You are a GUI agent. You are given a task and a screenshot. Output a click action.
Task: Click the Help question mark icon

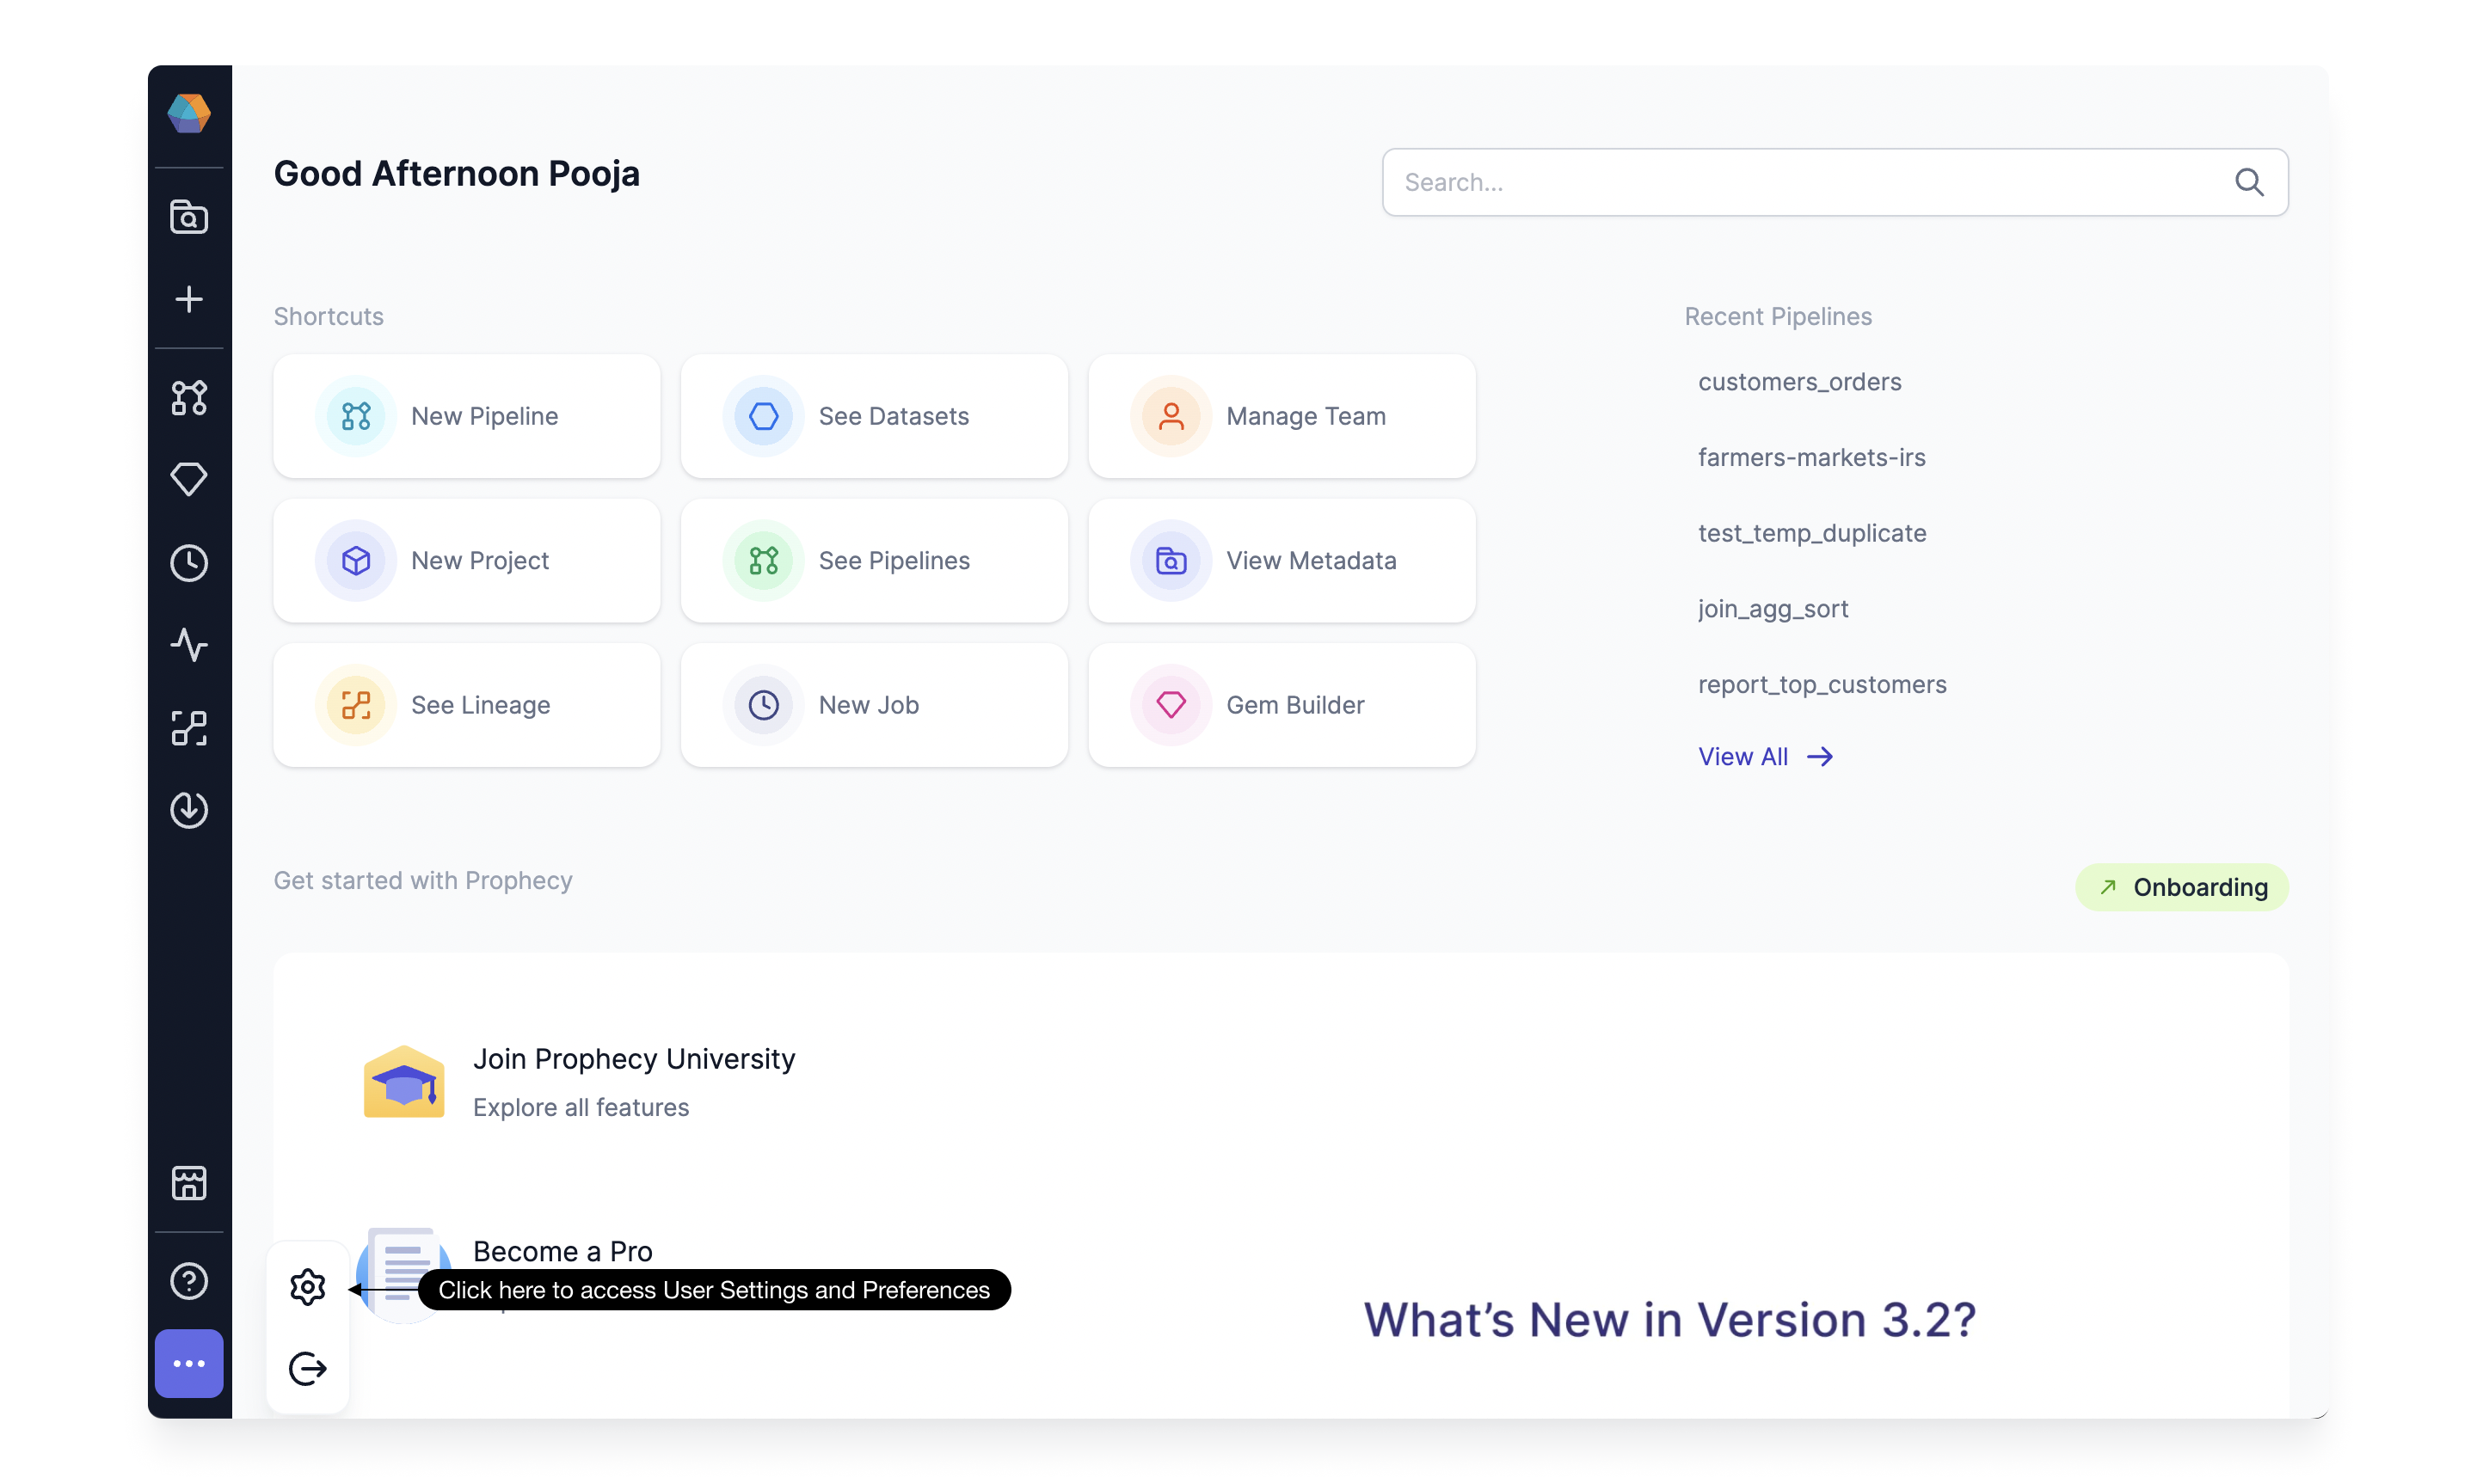coord(191,1279)
